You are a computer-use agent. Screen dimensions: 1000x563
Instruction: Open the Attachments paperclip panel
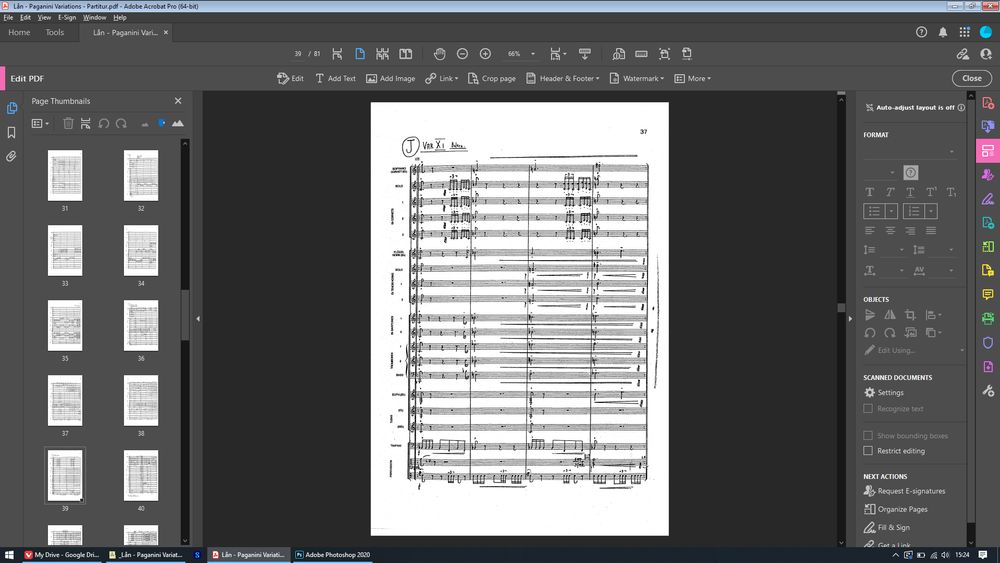click(11, 156)
